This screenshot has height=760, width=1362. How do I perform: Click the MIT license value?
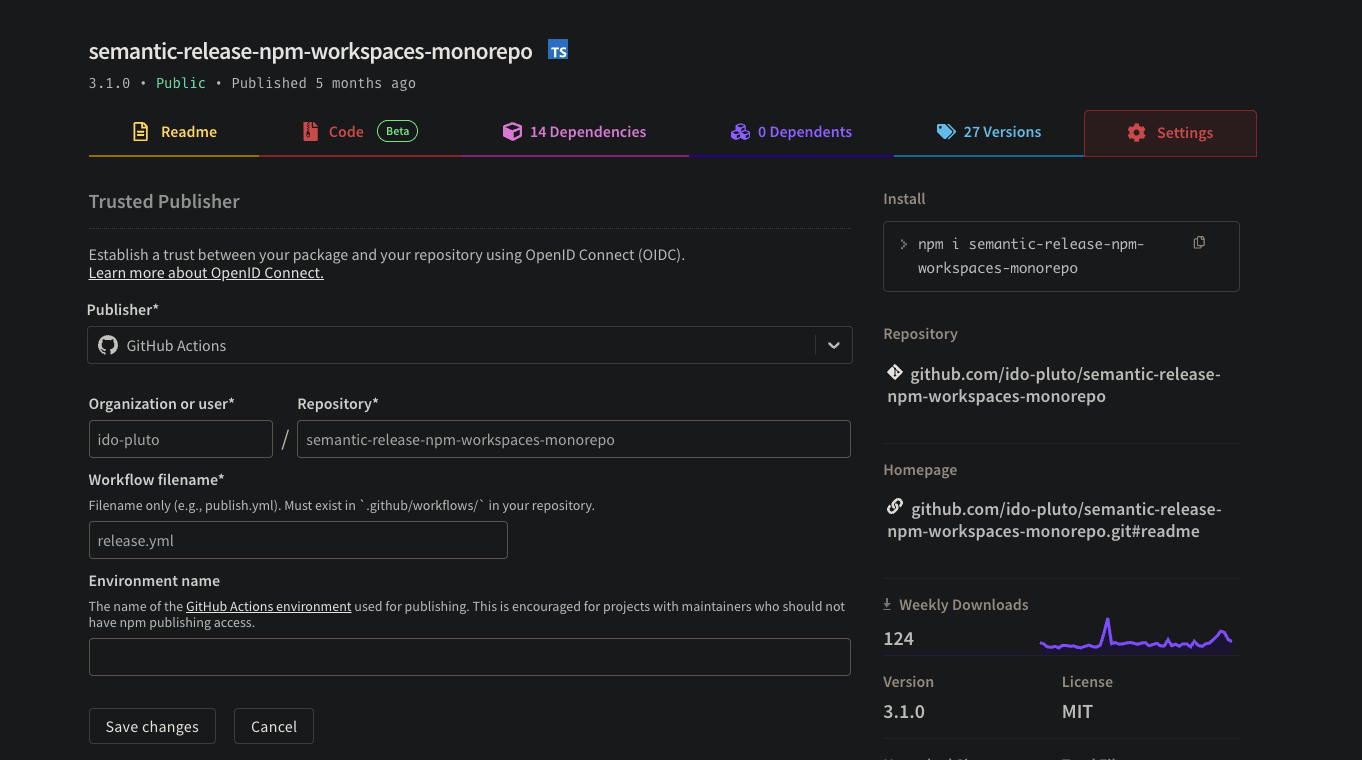[1077, 711]
